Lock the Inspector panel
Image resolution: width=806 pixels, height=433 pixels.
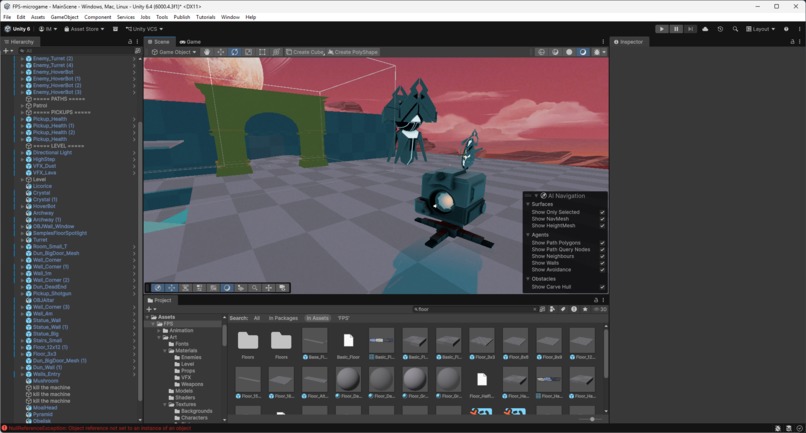tap(792, 42)
